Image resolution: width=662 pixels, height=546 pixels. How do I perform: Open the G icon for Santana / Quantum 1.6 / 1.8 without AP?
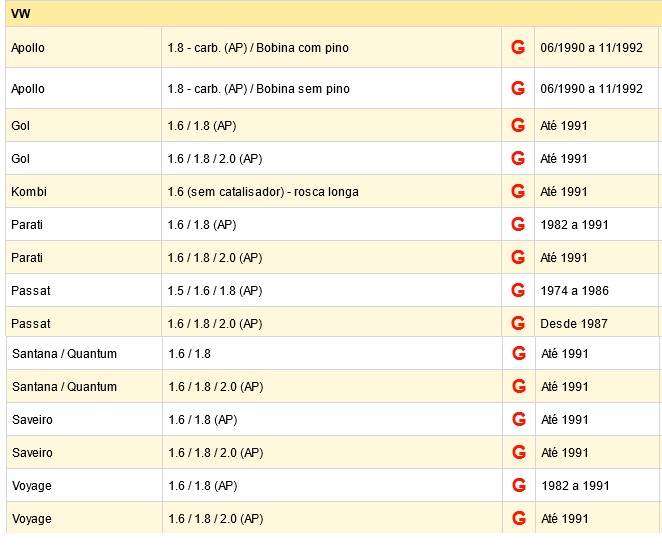click(x=519, y=353)
